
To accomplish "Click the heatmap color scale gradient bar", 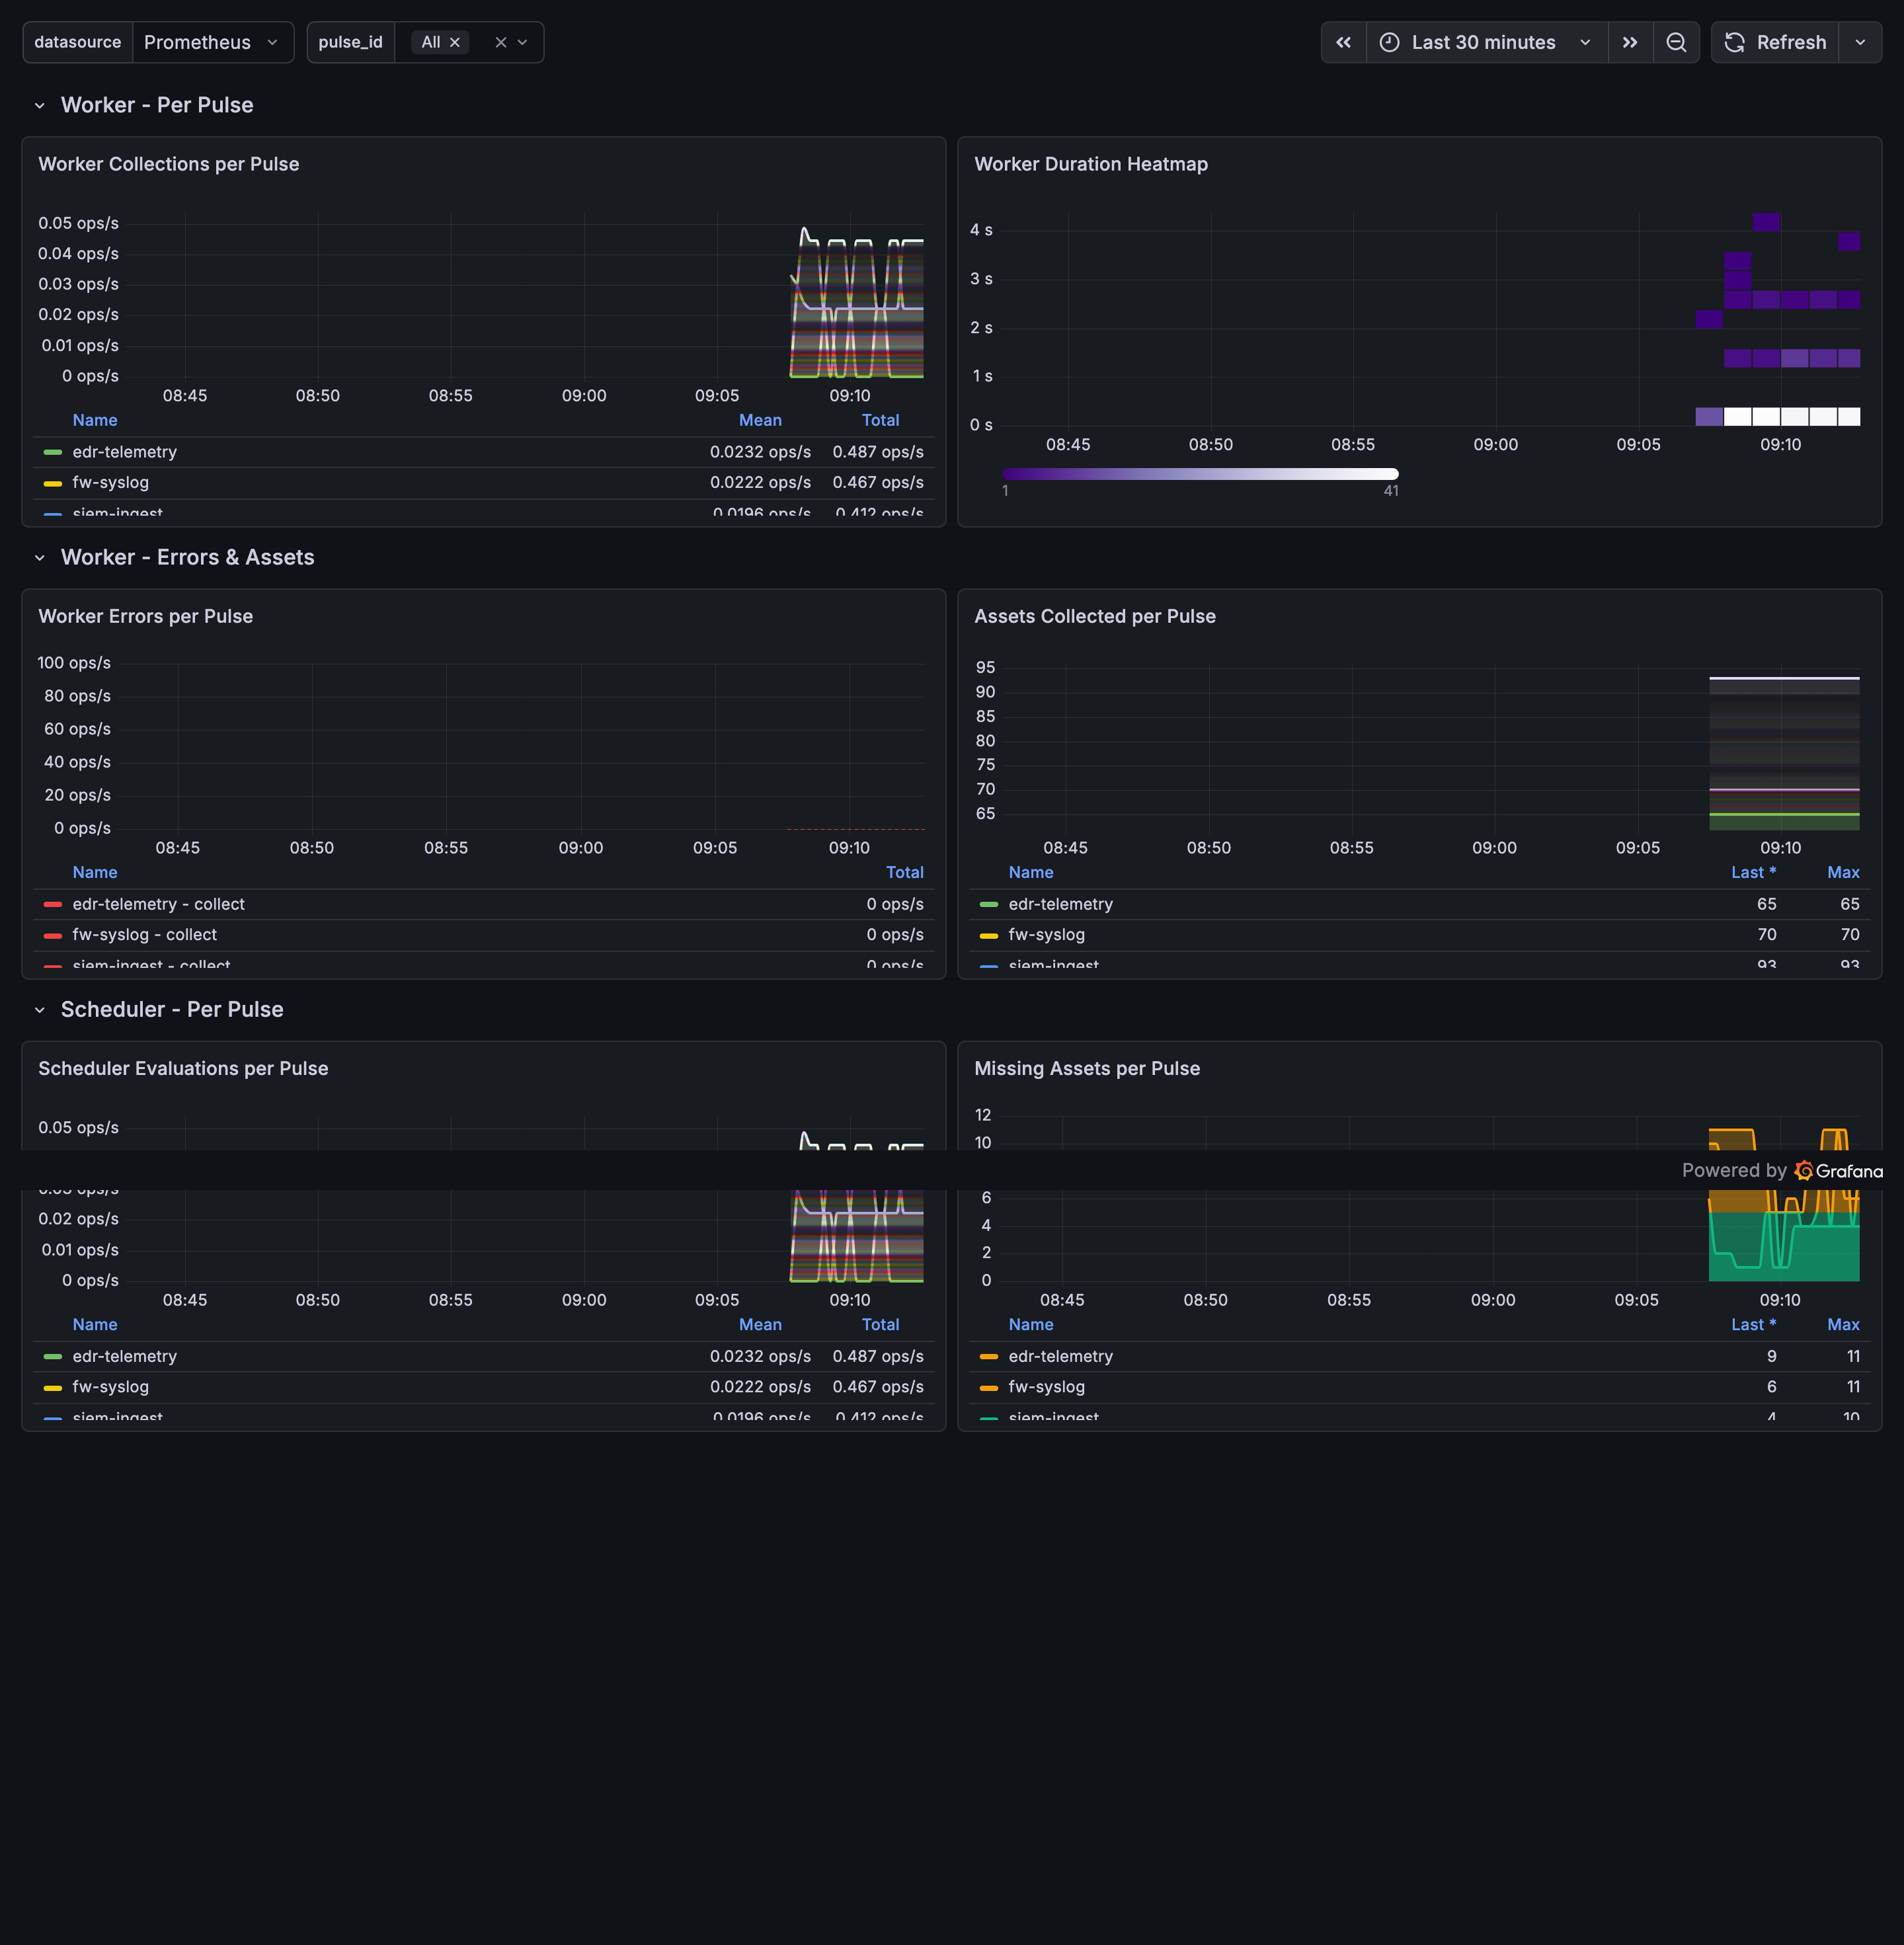I will (1200, 474).
